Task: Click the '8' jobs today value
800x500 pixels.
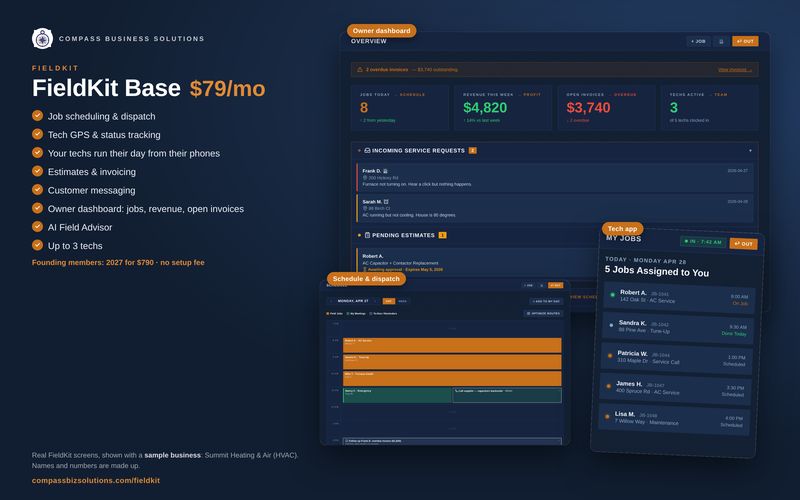Action: click(x=364, y=108)
